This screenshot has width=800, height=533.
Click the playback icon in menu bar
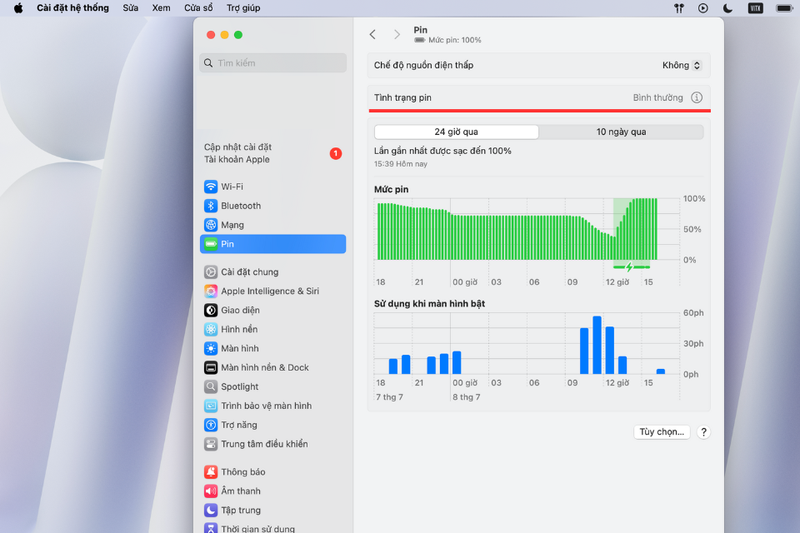point(703,8)
